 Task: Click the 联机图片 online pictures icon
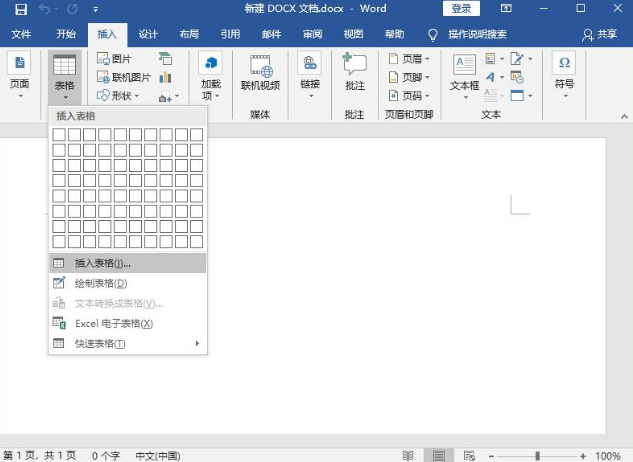125,78
